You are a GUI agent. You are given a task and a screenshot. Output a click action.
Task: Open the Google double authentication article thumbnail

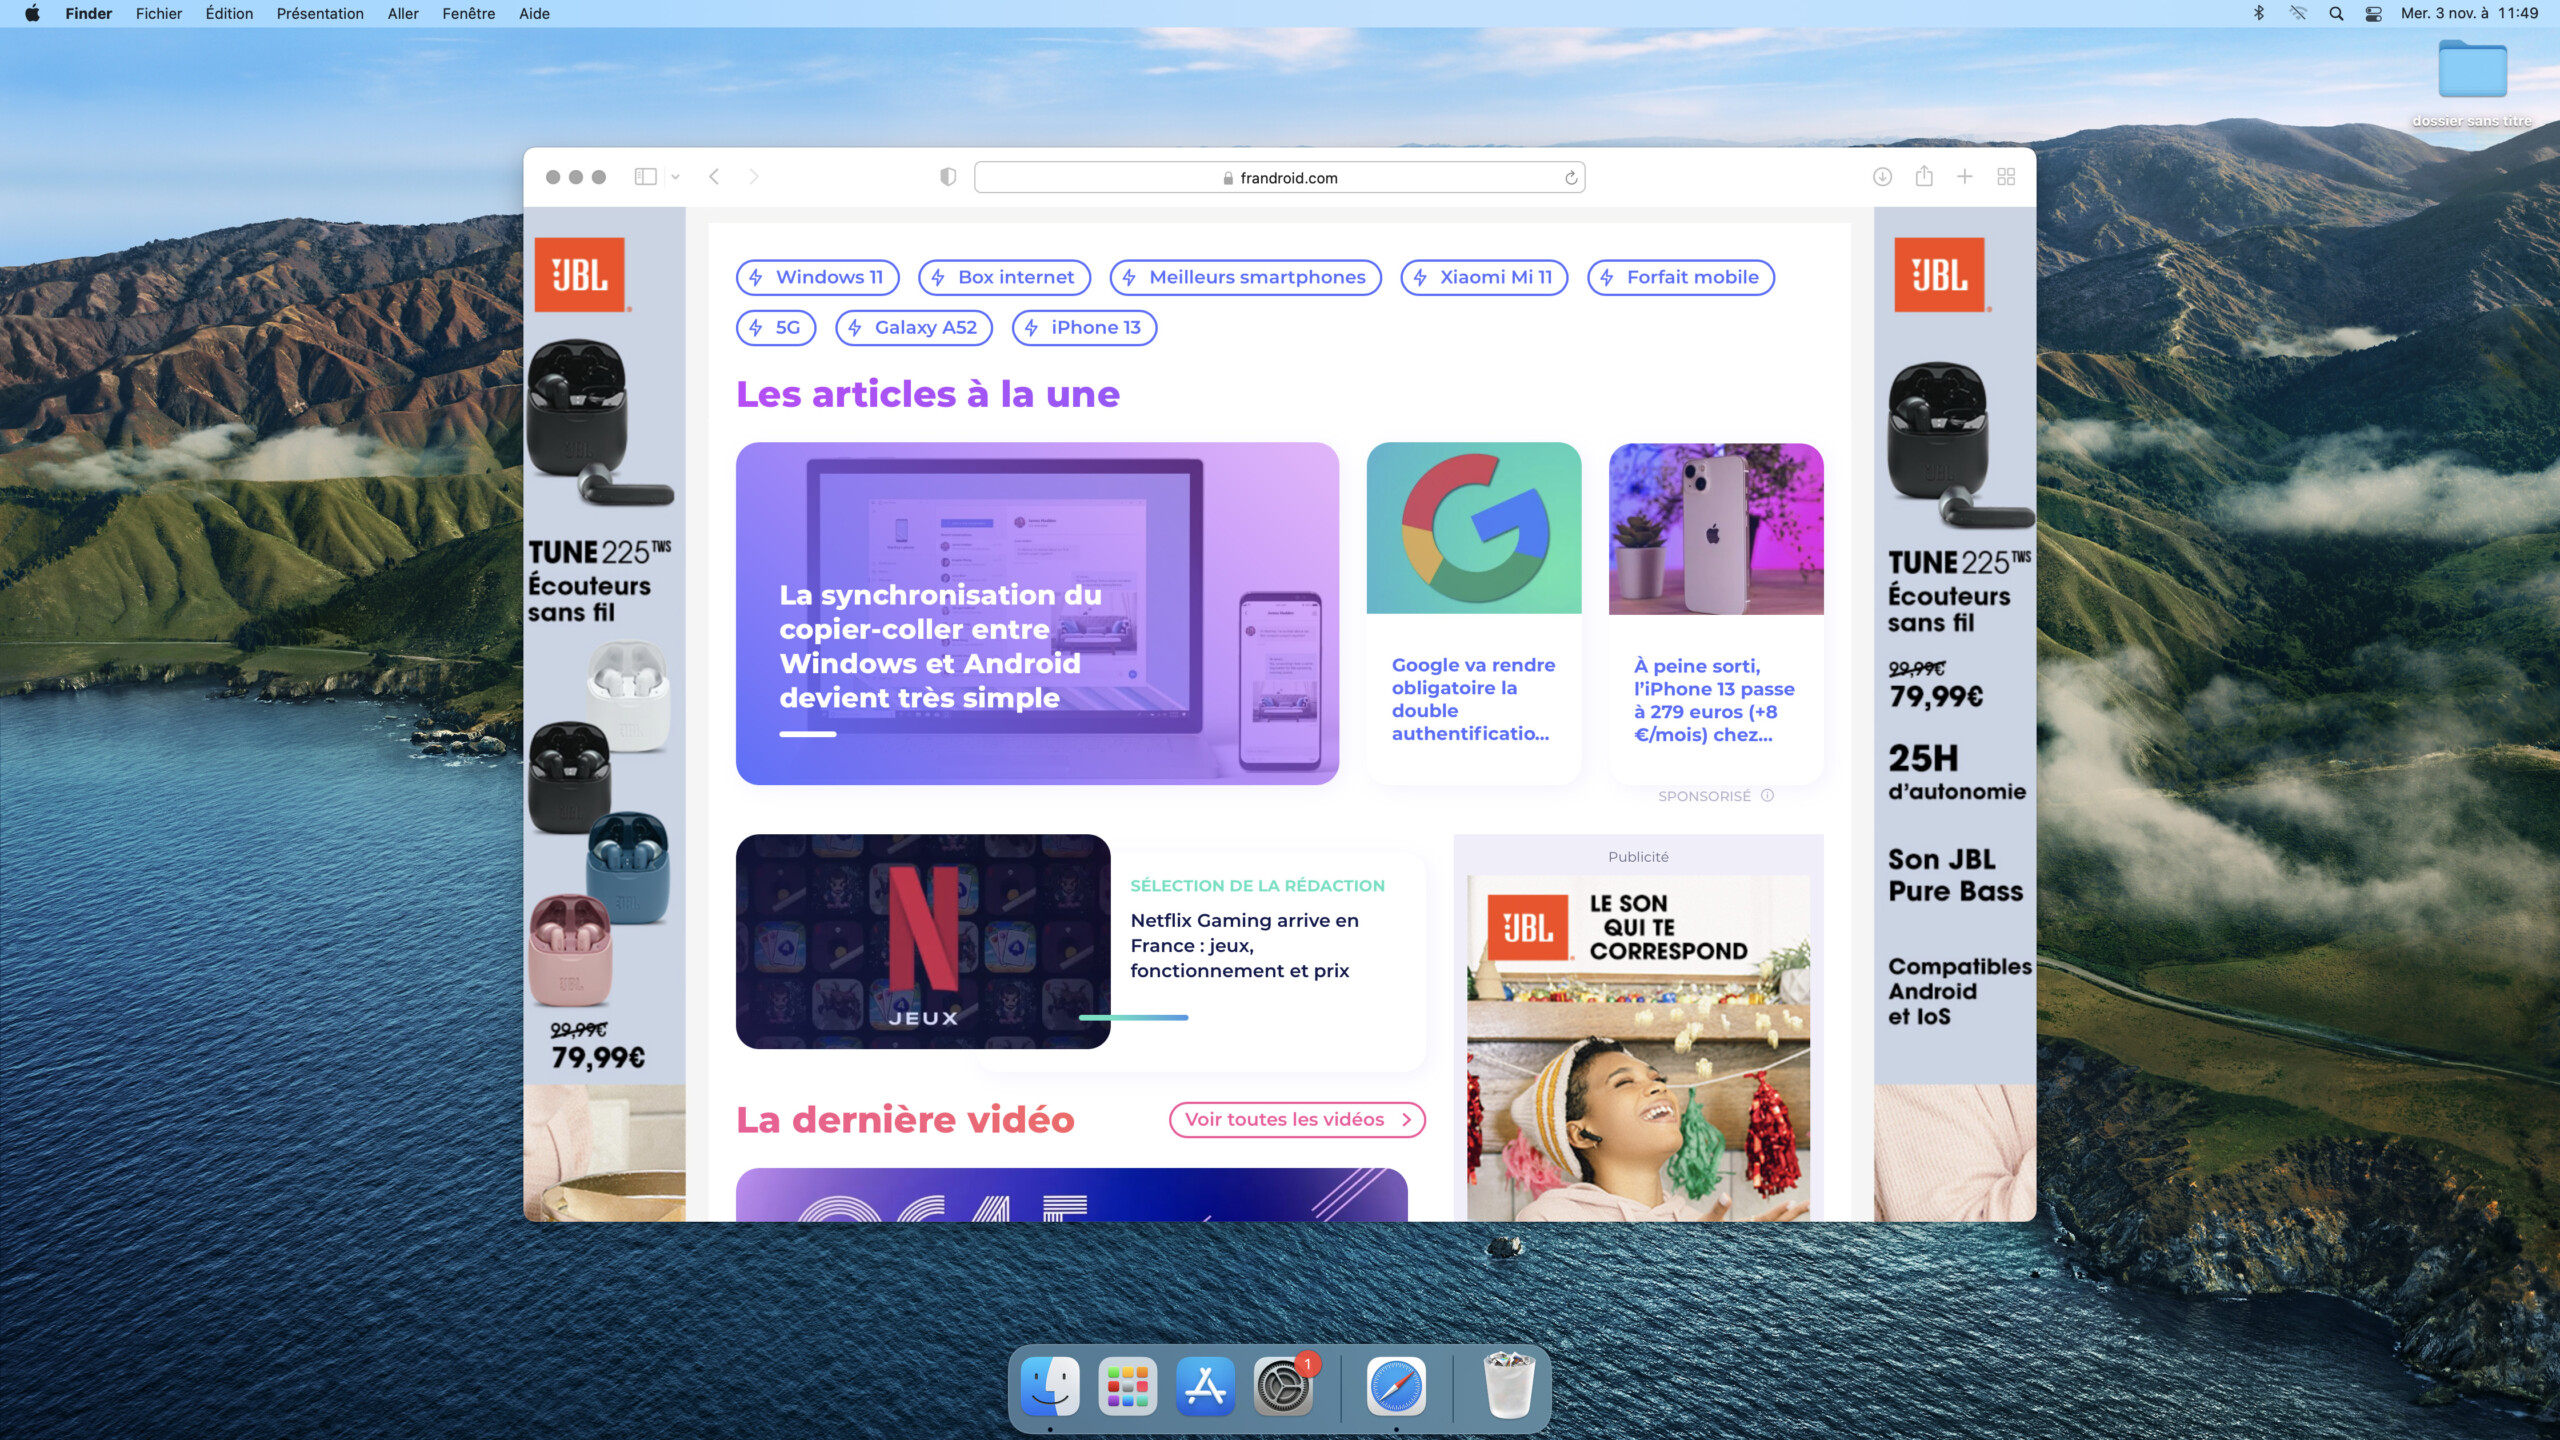click(x=1474, y=528)
